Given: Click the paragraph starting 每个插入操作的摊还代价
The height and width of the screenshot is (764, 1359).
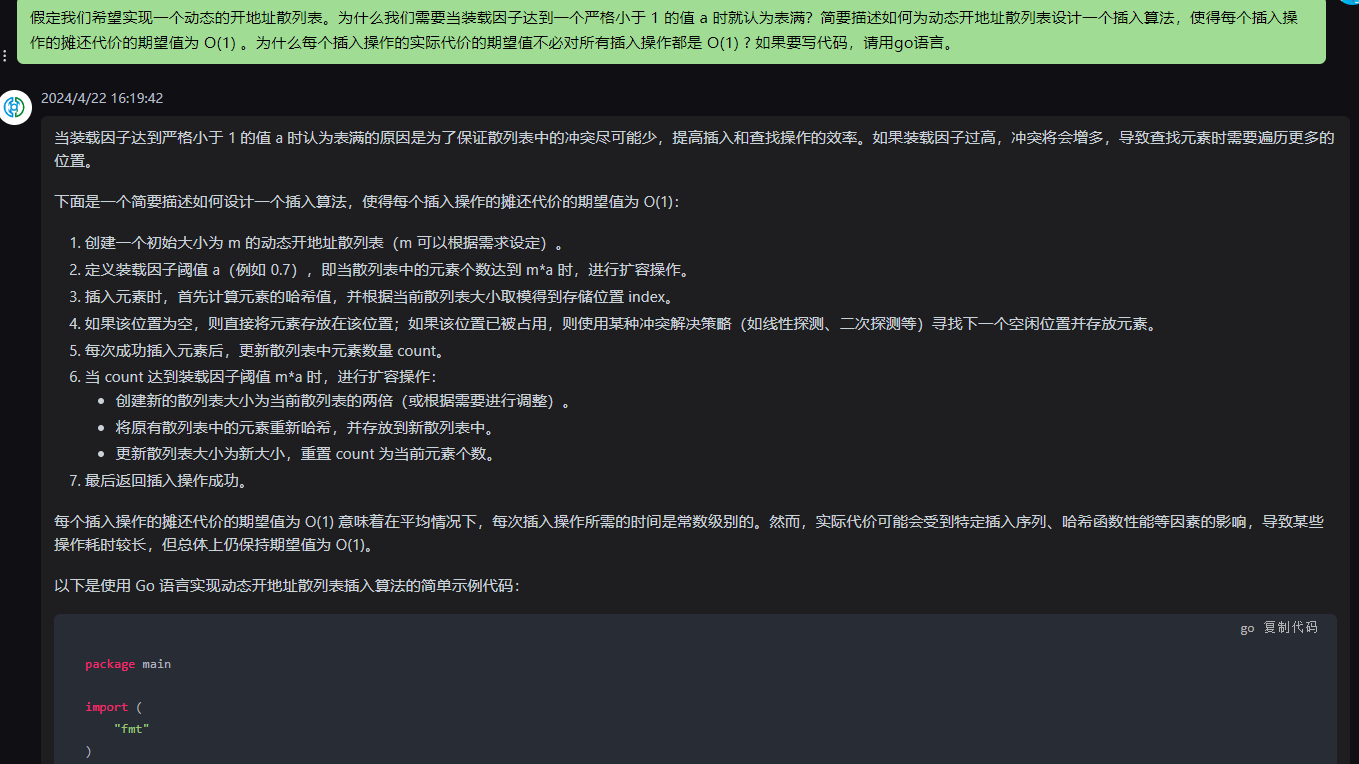Looking at the screenshot, I should click(x=689, y=533).
